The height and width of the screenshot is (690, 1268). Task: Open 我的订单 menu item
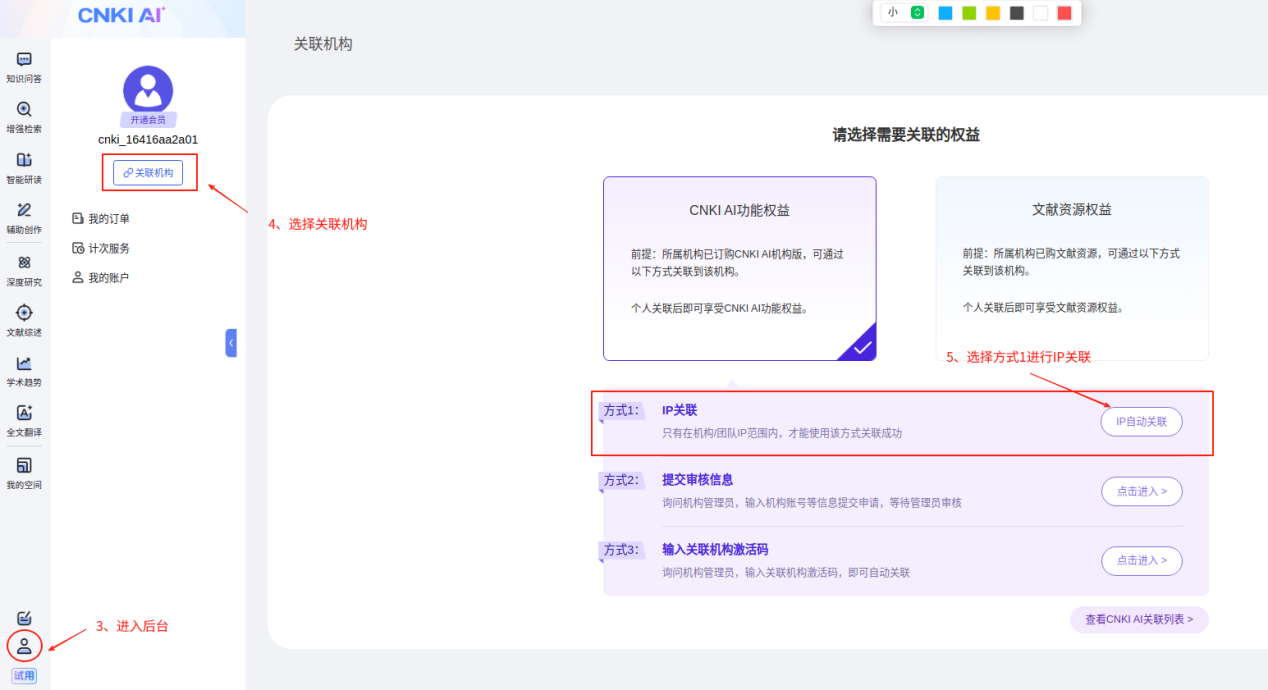pyautogui.click(x=108, y=219)
